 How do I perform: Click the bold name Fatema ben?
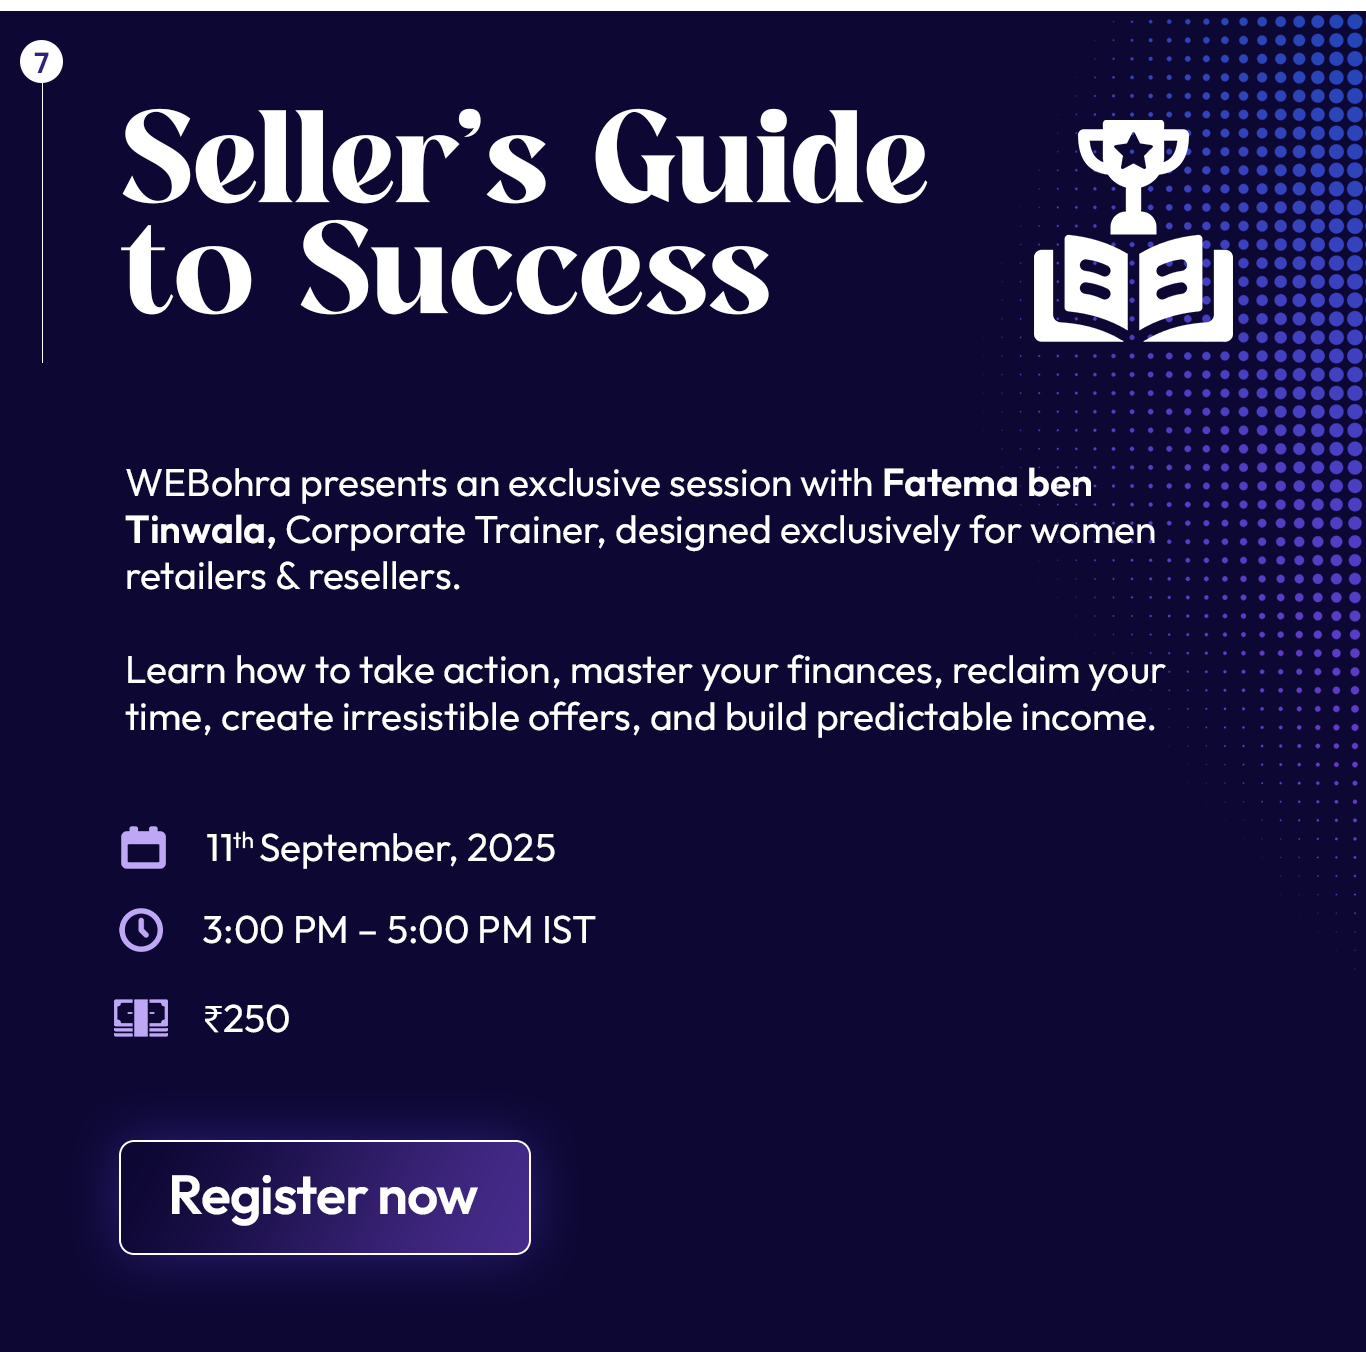(986, 484)
